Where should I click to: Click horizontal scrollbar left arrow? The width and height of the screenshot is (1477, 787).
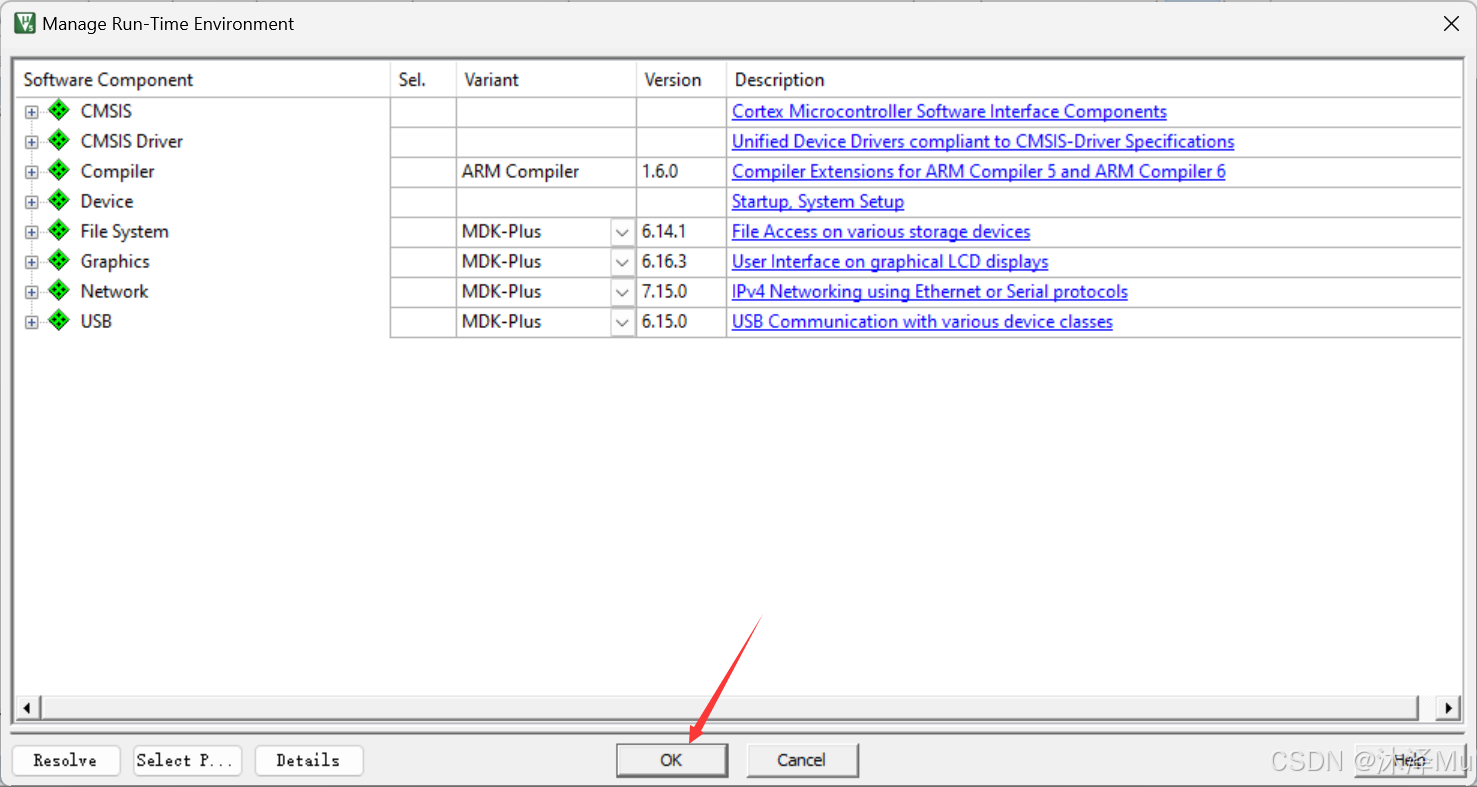coord(26,708)
